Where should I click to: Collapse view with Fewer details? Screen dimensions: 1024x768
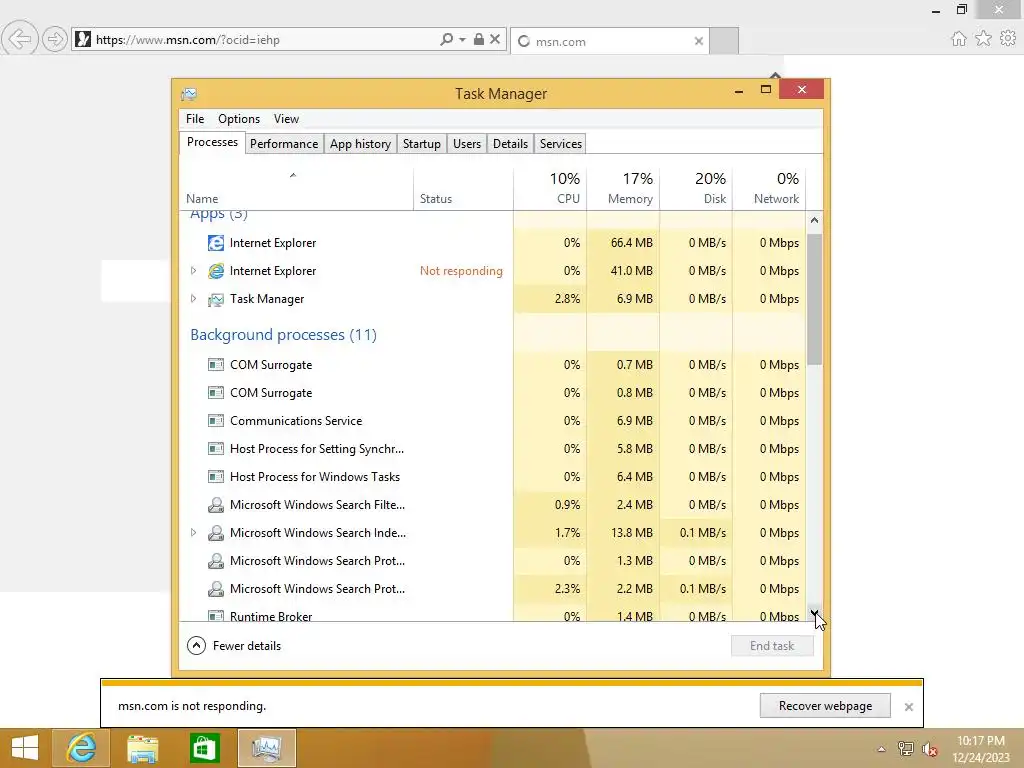pyautogui.click(x=234, y=646)
